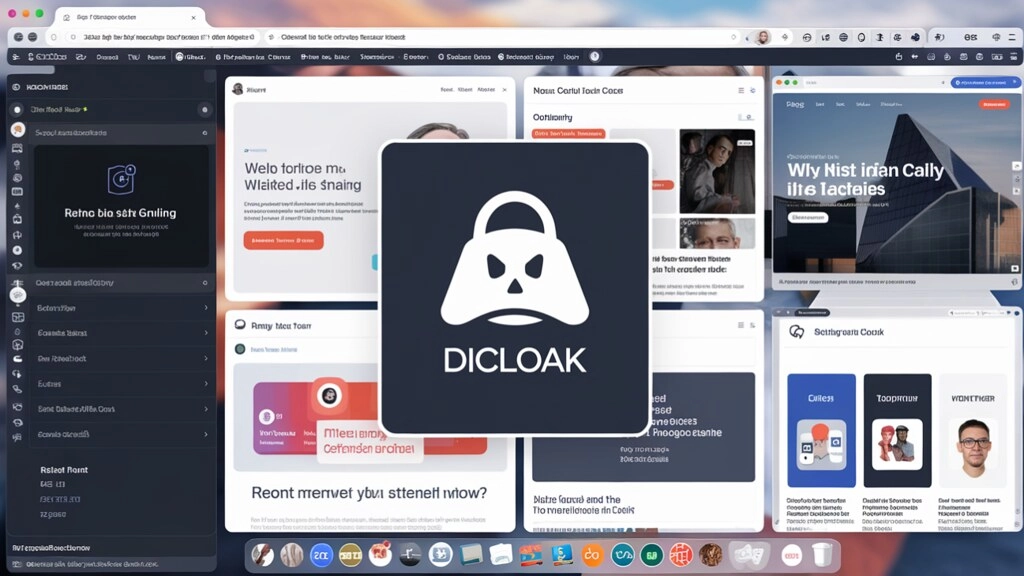This screenshot has height=576, width=1024.
Task: Click the red subscribe button on the right webpage
Action: pos(994,104)
